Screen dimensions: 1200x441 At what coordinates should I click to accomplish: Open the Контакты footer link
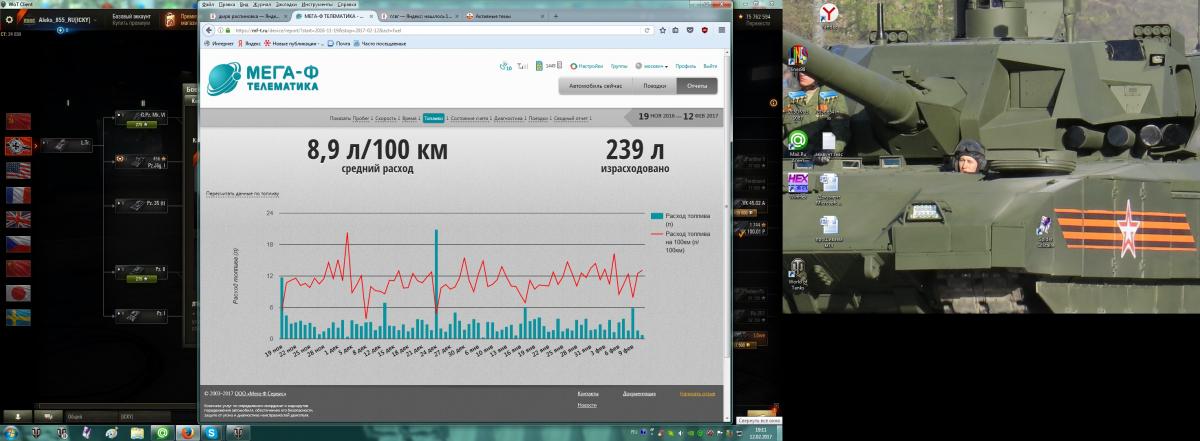point(589,394)
